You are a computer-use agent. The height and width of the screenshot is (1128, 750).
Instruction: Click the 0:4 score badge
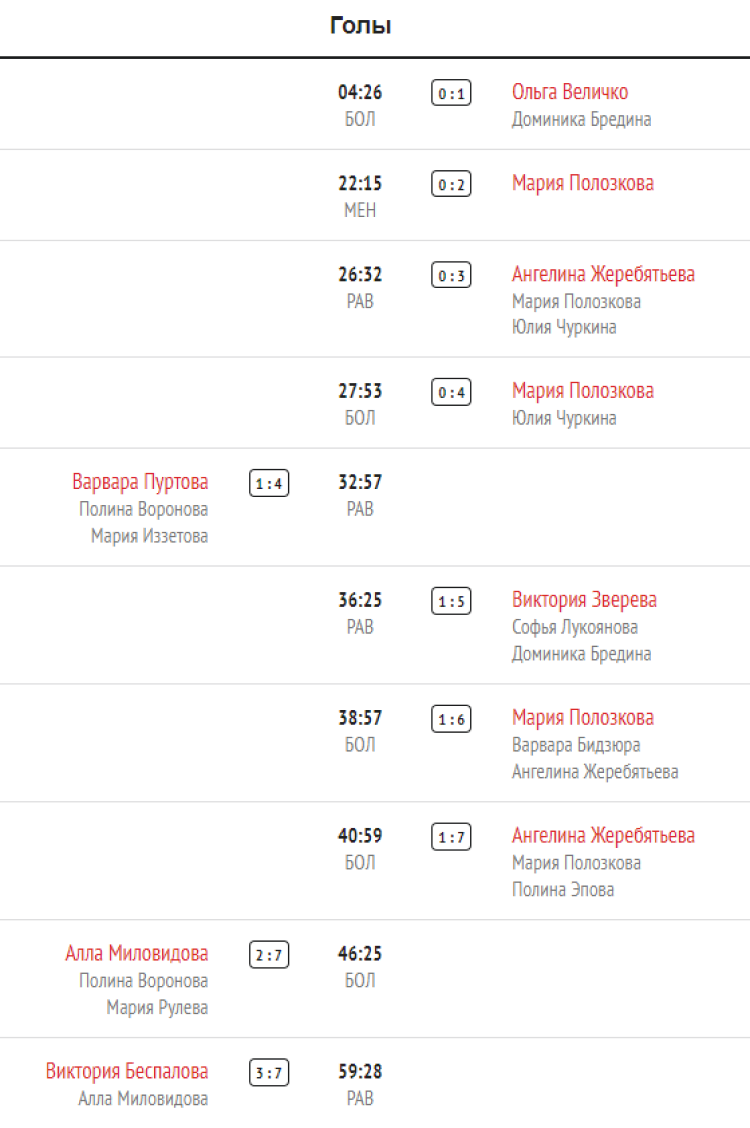pyautogui.click(x=451, y=393)
